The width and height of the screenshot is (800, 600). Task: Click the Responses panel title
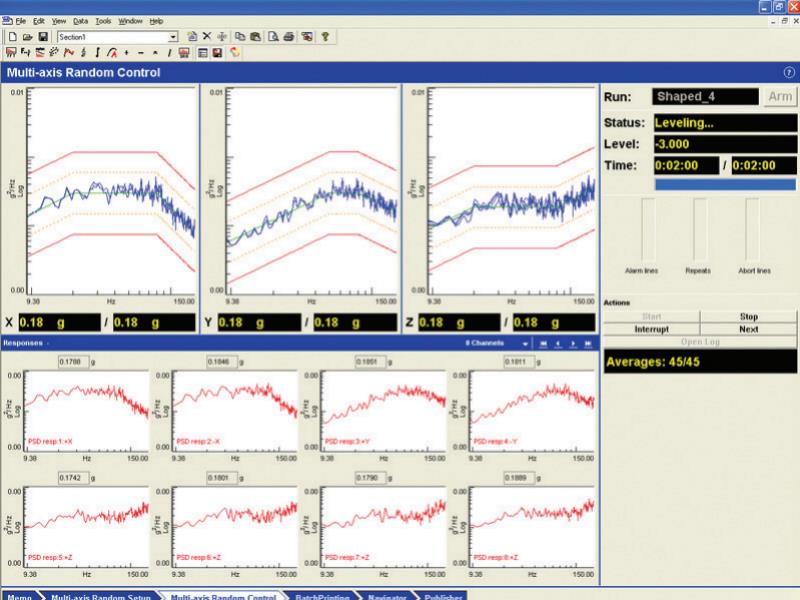(23, 343)
